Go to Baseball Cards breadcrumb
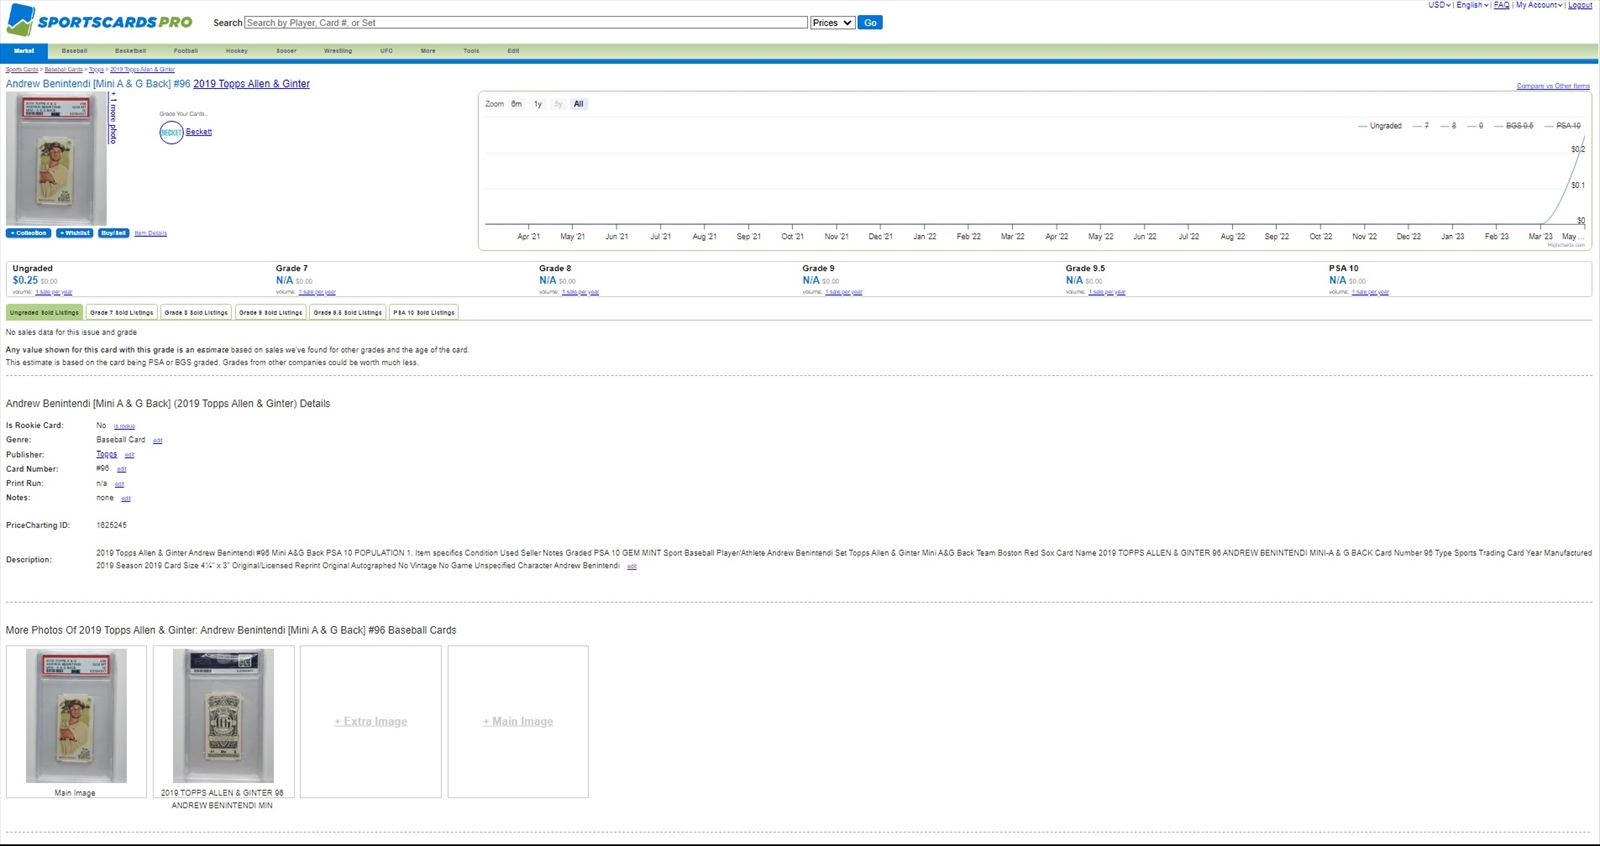Image resolution: width=1600 pixels, height=846 pixels. [64, 70]
